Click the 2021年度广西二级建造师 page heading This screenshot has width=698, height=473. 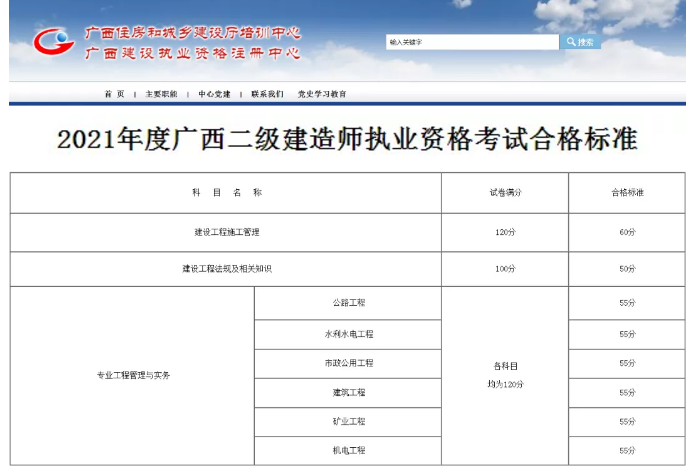[347, 140]
